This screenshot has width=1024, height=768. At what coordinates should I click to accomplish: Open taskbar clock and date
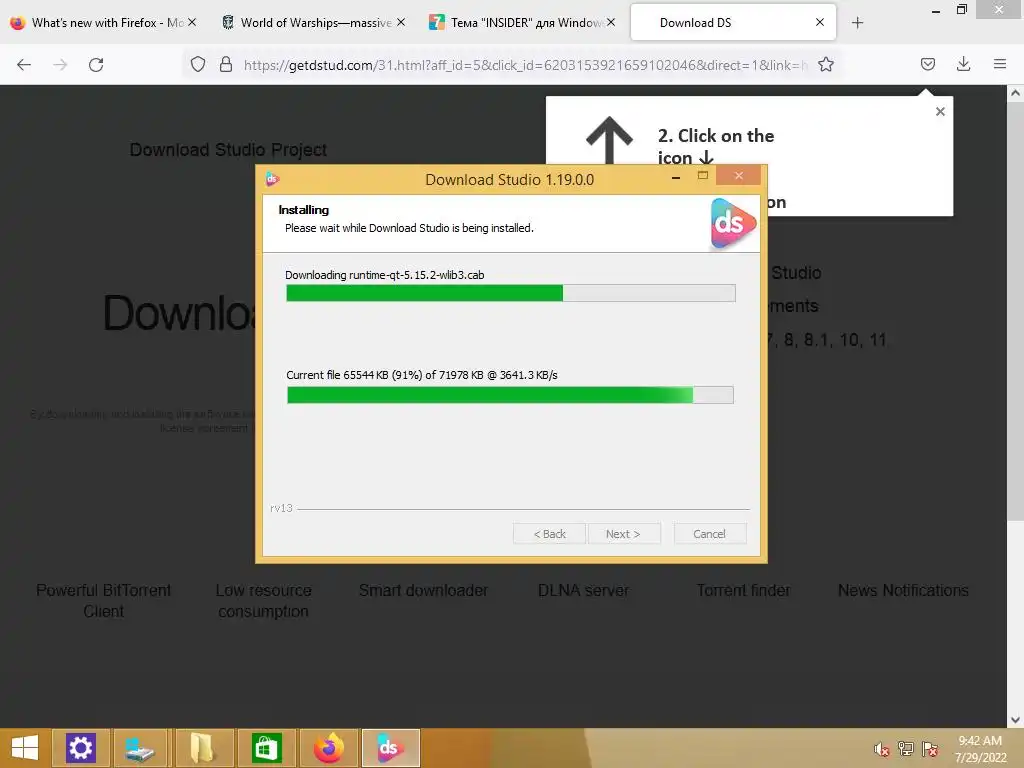(980, 749)
